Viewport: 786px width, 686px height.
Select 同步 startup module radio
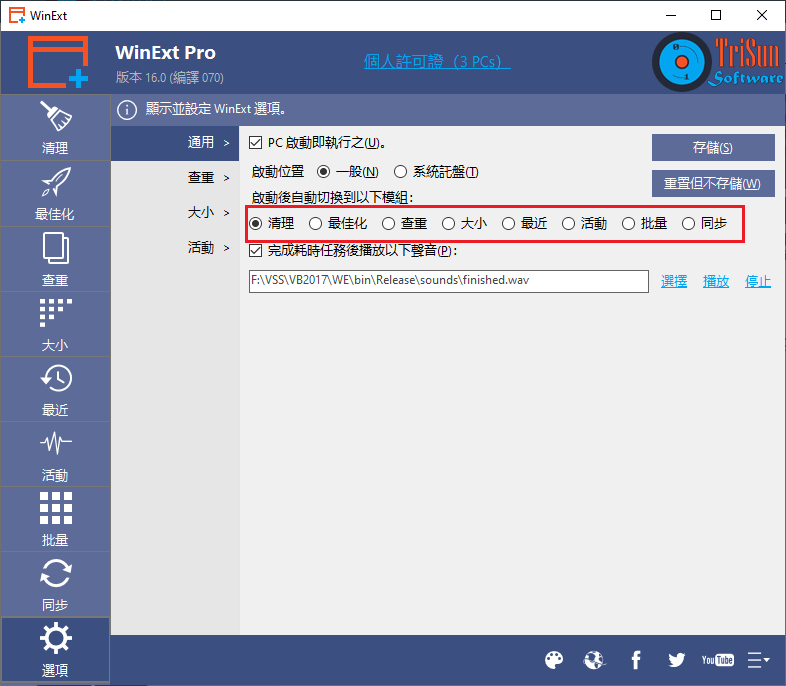coord(688,223)
